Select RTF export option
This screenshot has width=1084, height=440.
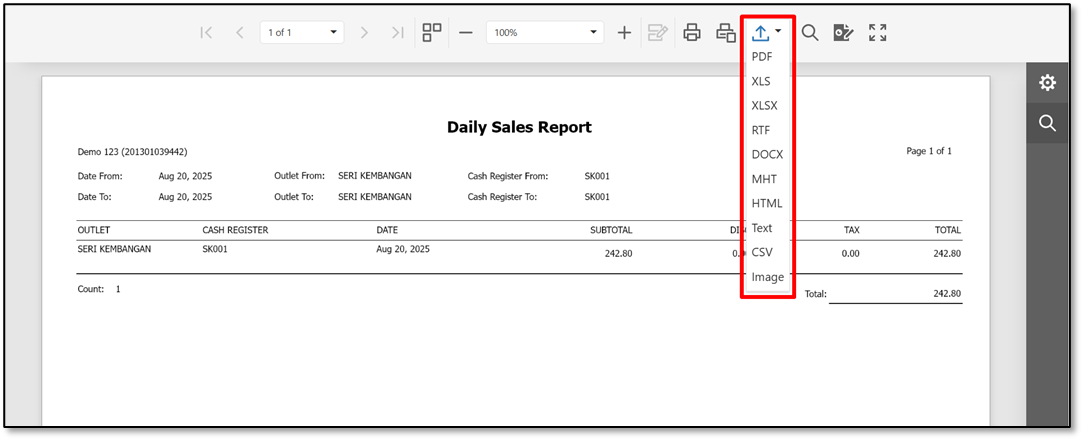click(x=761, y=130)
